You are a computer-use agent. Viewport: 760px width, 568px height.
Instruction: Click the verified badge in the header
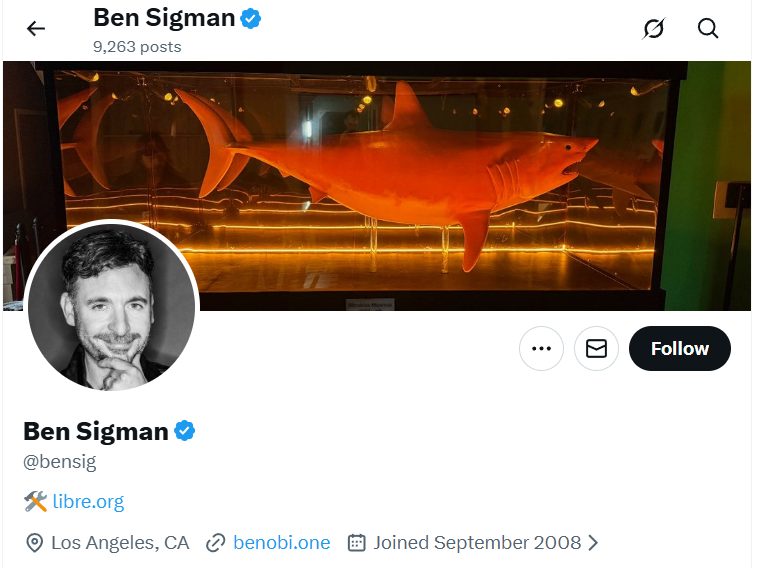tap(251, 17)
